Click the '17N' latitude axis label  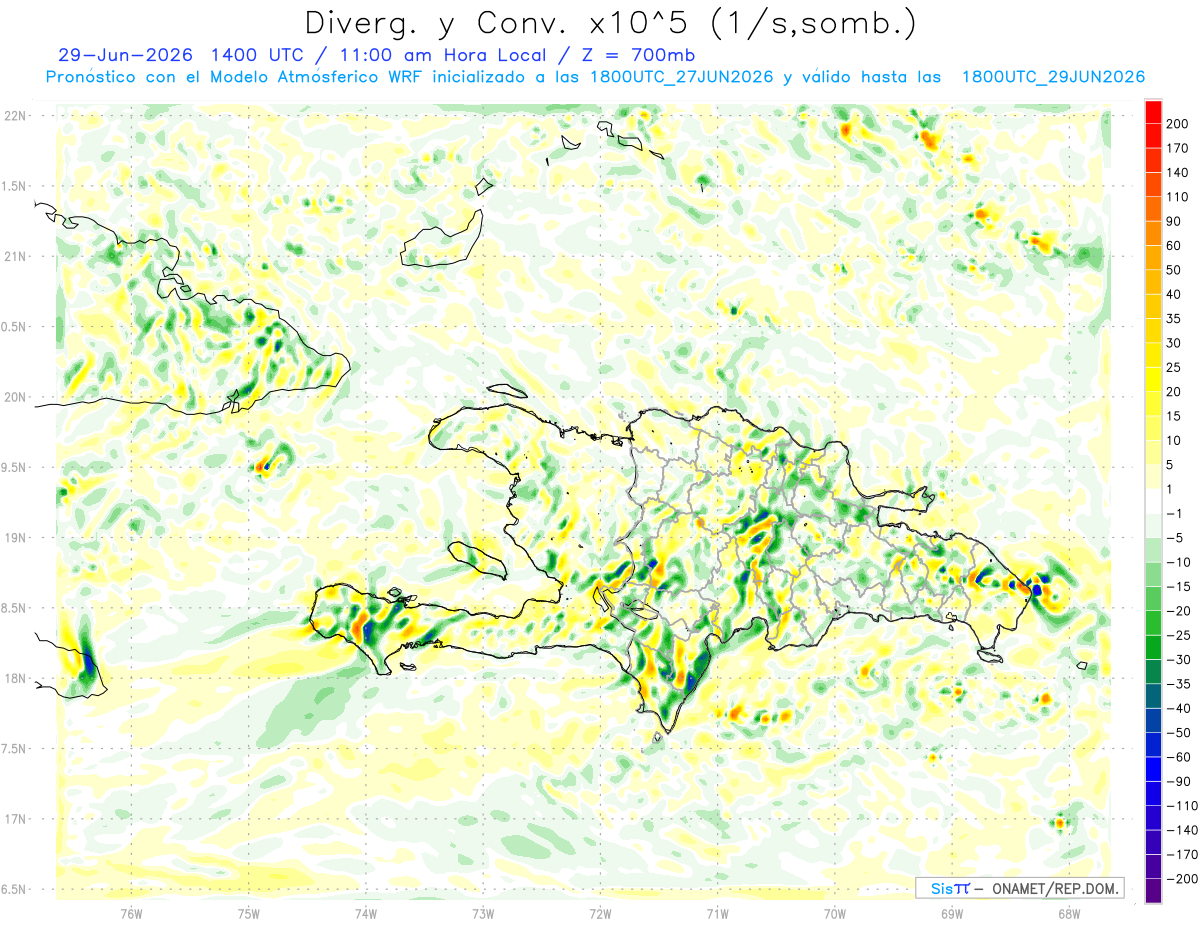pos(15,819)
